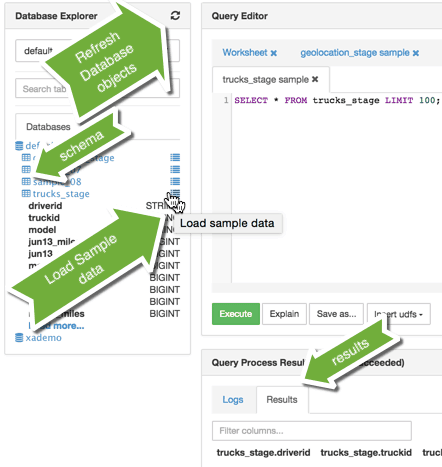Focus the Filter columns input field

tap(312, 431)
